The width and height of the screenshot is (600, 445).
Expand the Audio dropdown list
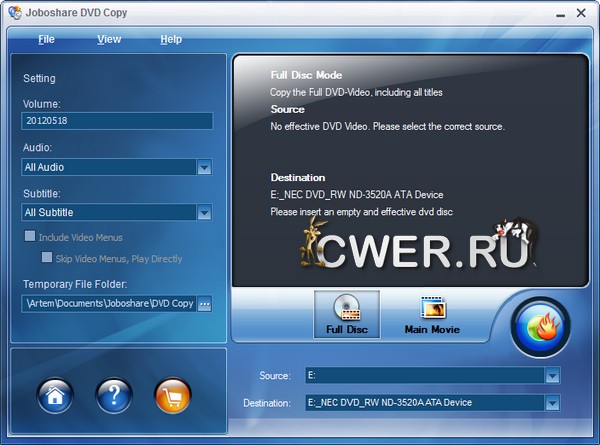pyautogui.click(x=204, y=167)
